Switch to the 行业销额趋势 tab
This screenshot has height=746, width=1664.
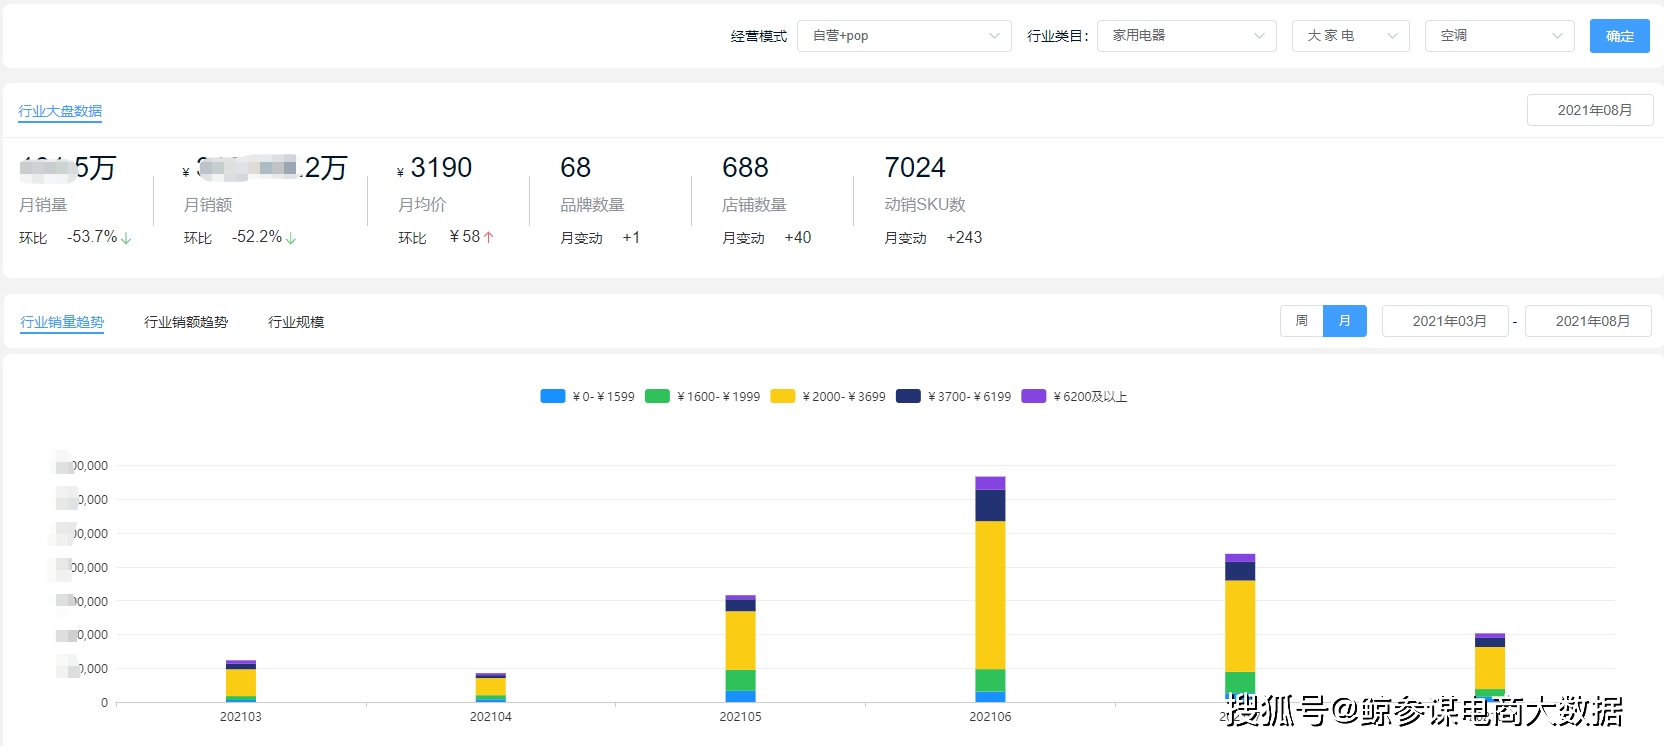186,322
